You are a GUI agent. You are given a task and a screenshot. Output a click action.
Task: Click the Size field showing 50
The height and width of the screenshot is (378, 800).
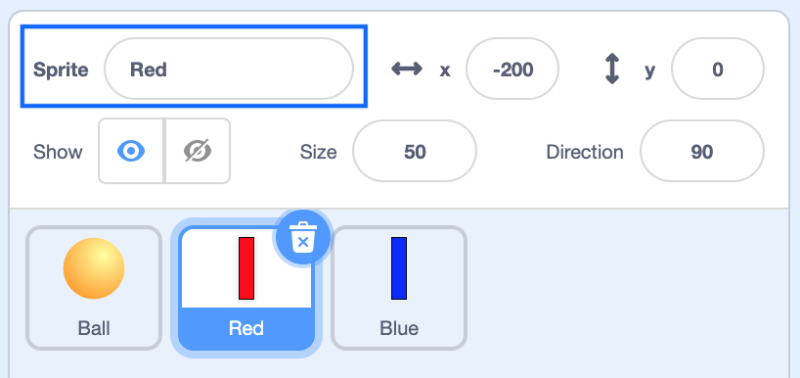(x=415, y=152)
